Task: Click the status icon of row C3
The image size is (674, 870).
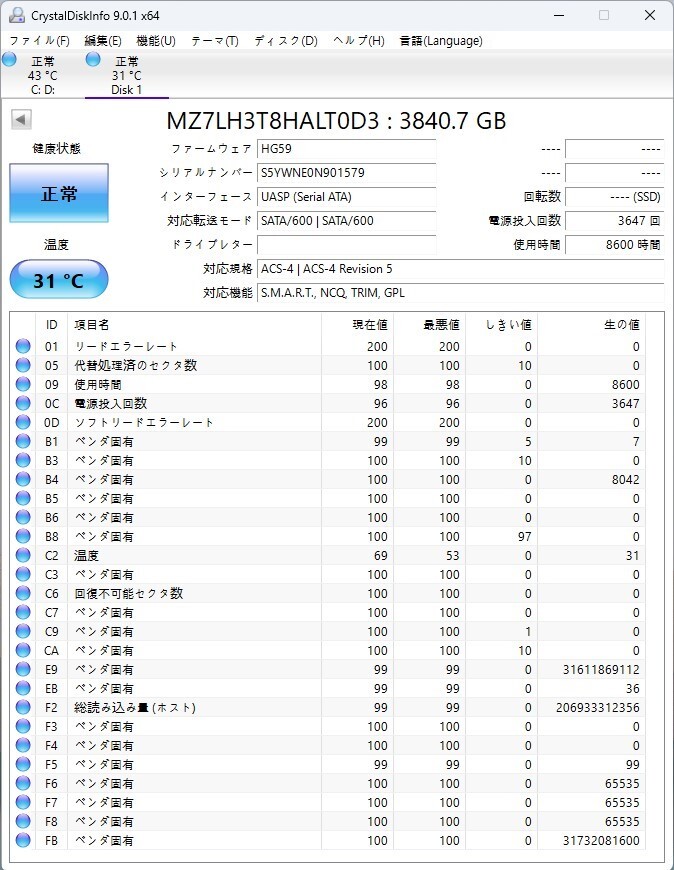Action: tap(23, 574)
